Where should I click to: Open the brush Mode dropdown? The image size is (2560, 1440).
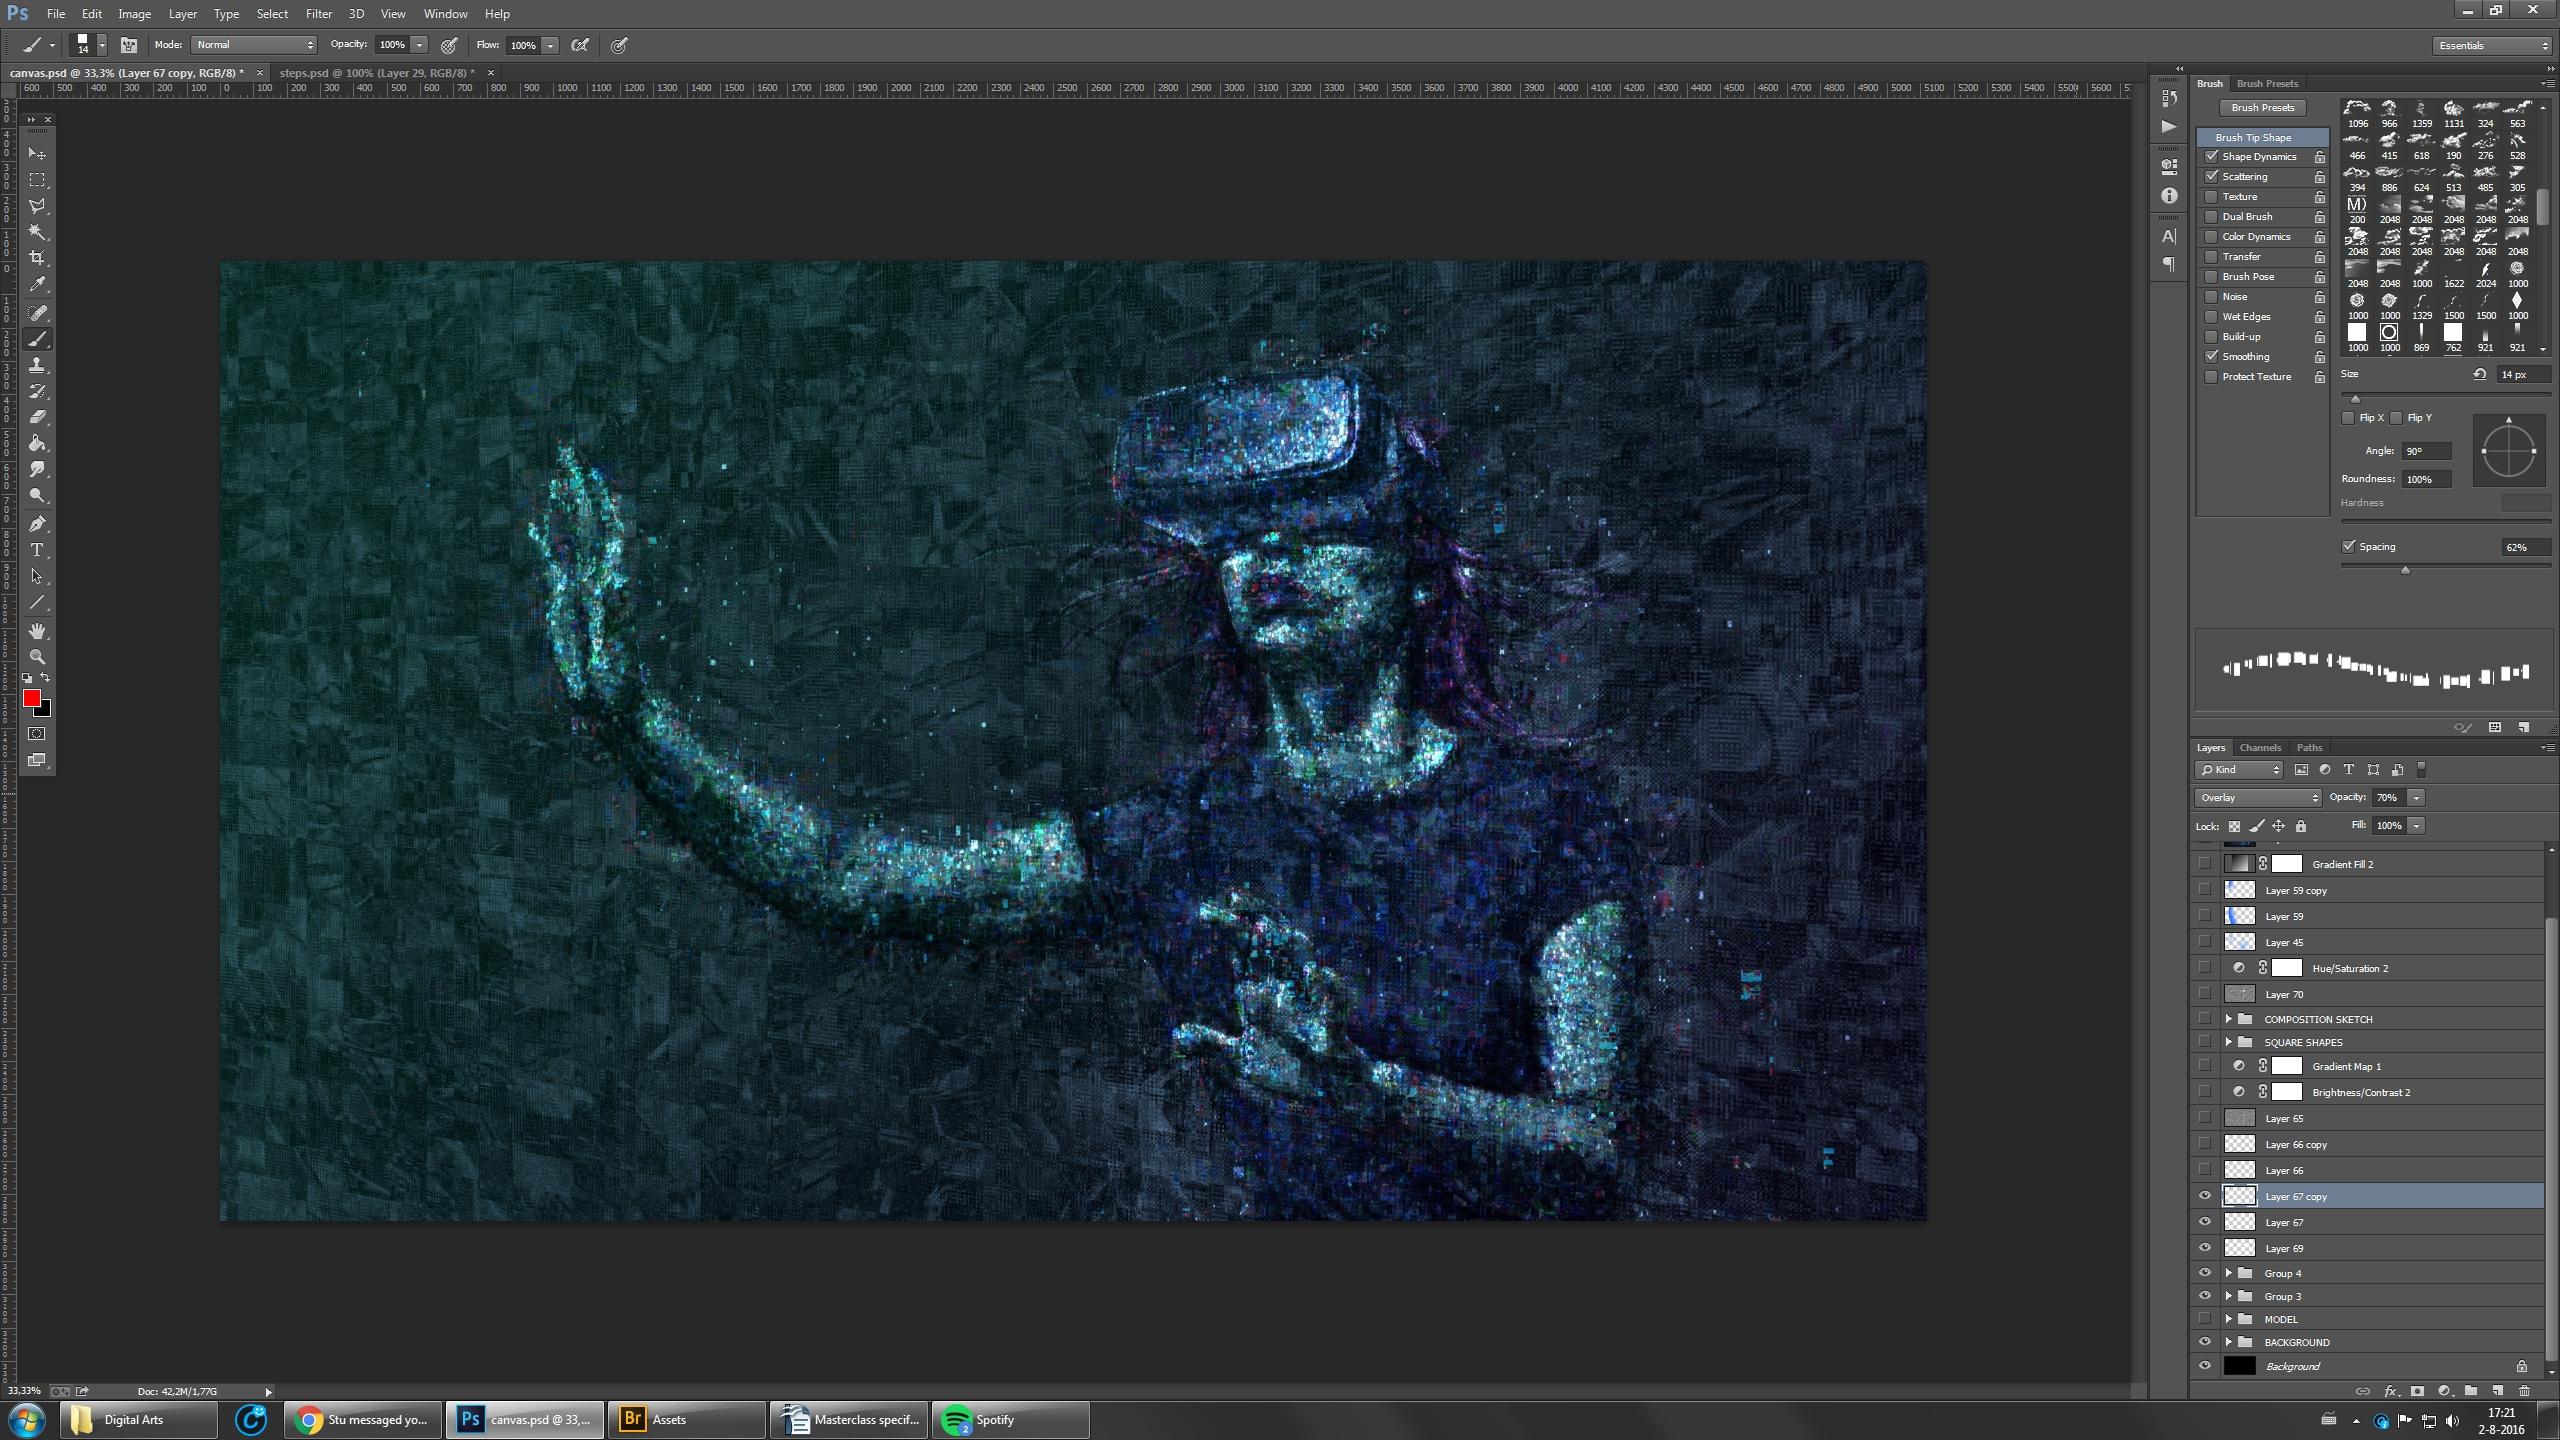tap(254, 45)
